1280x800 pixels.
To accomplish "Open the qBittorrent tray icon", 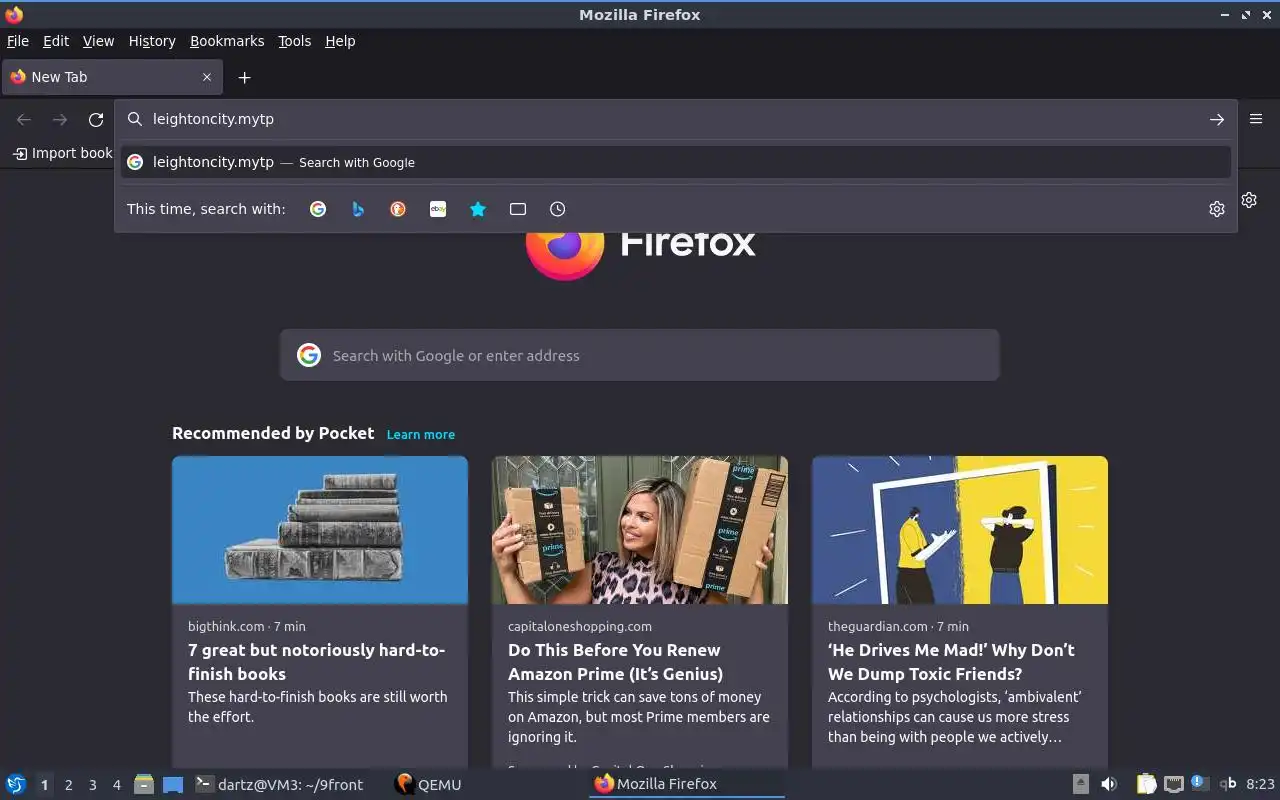I will [1228, 784].
